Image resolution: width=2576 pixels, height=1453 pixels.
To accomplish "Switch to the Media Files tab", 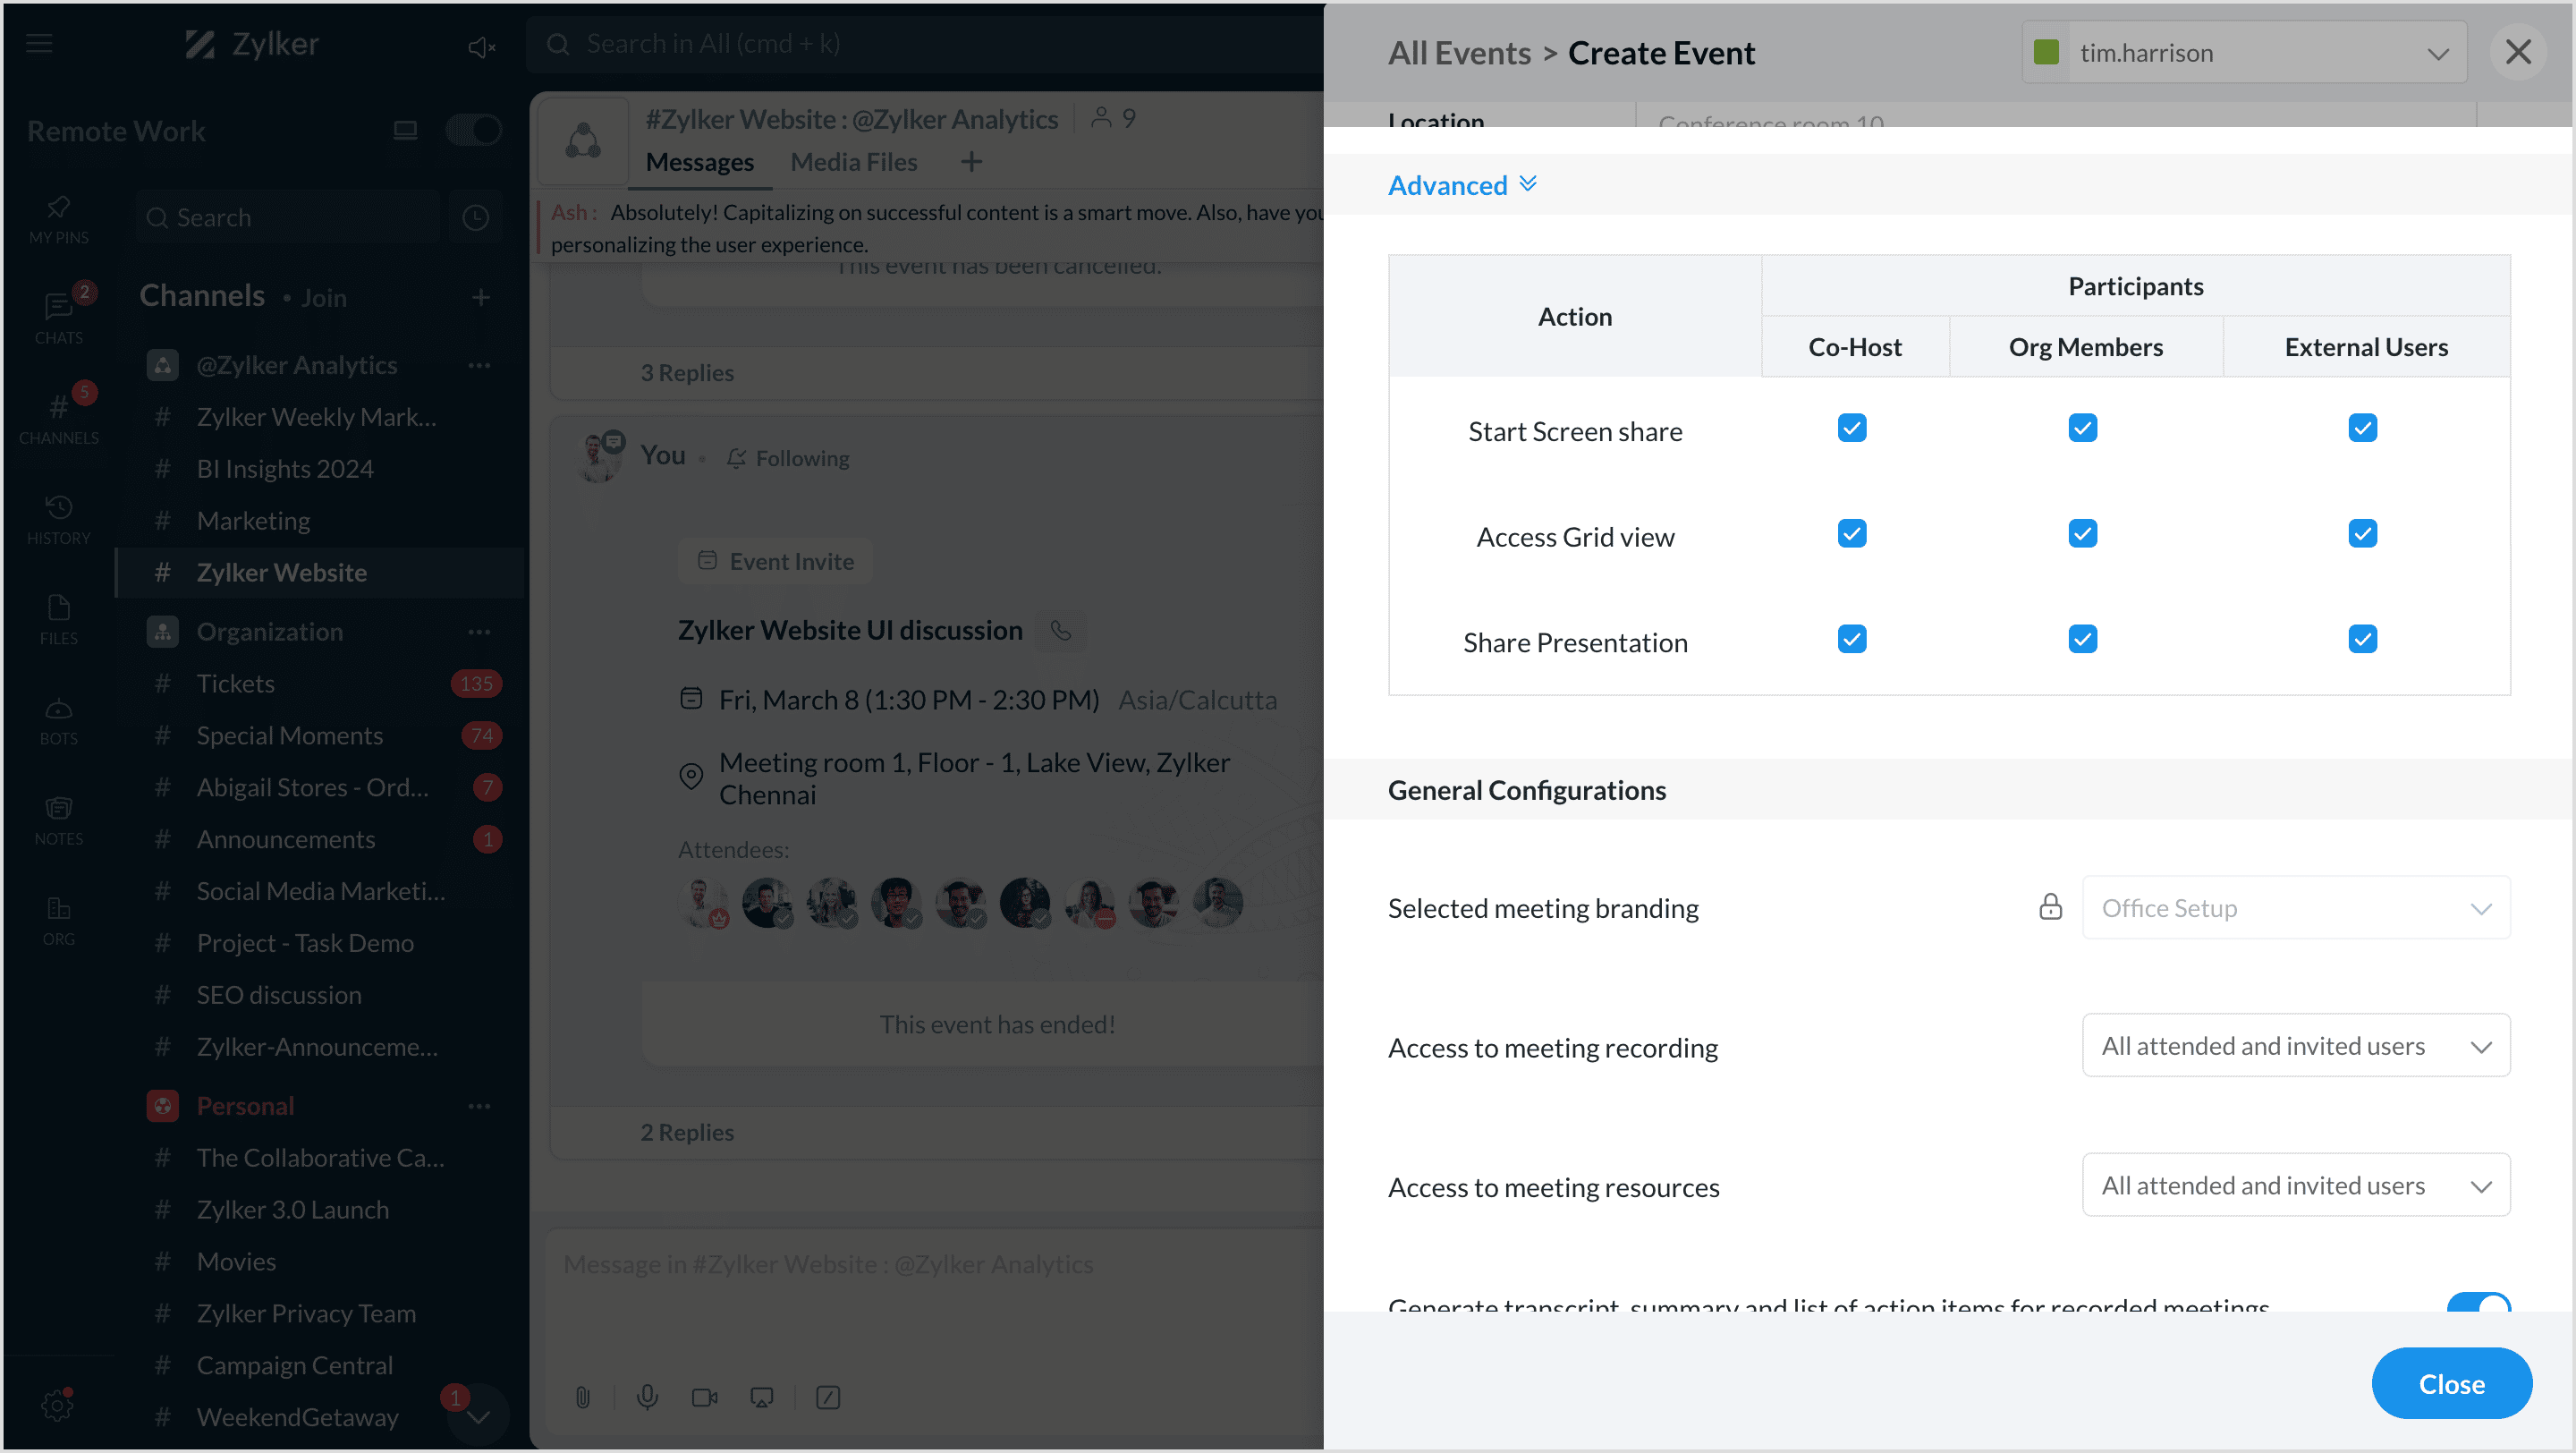I will point(853,162).
